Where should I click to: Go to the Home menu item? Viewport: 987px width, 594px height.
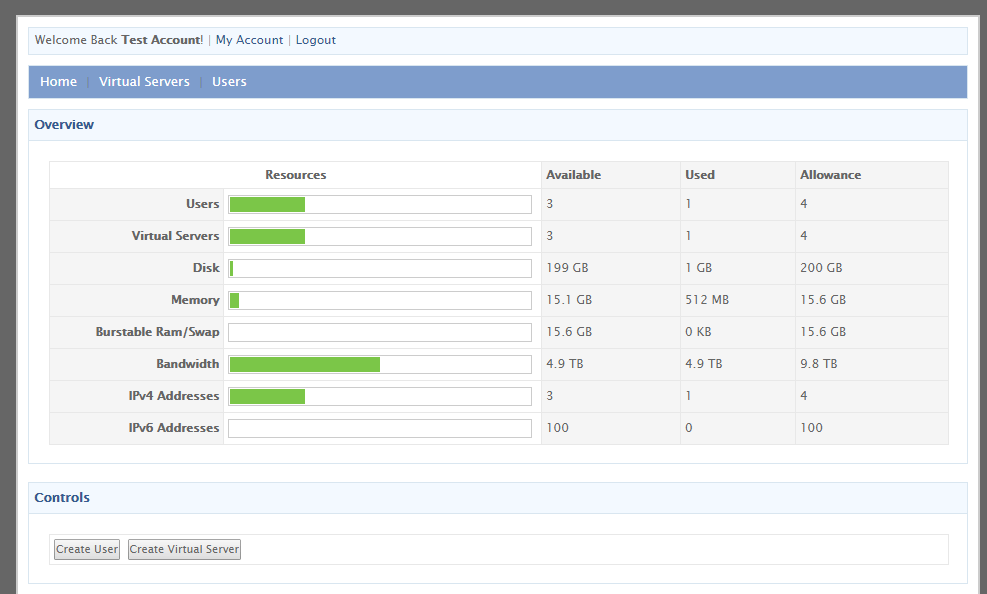58,82
